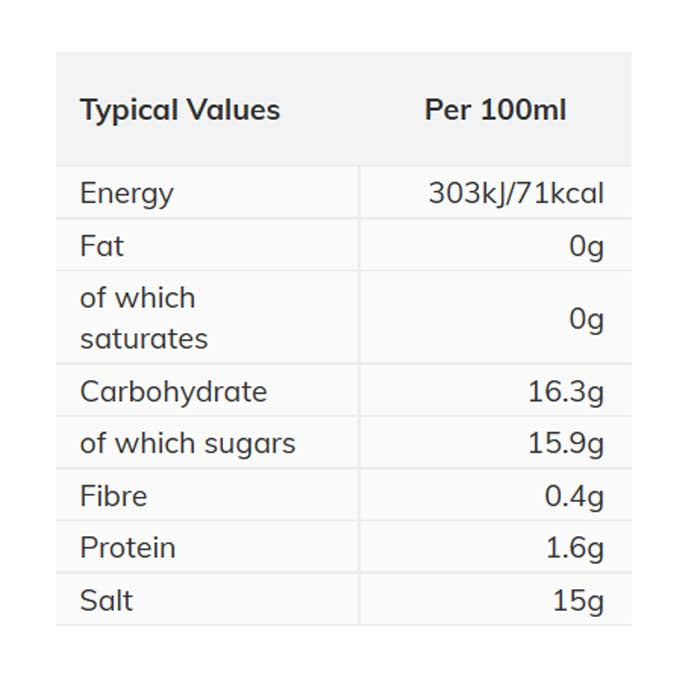Select the 'Carbohydrate' row label
The image size is (700, 700).
(x=173, y=391)
